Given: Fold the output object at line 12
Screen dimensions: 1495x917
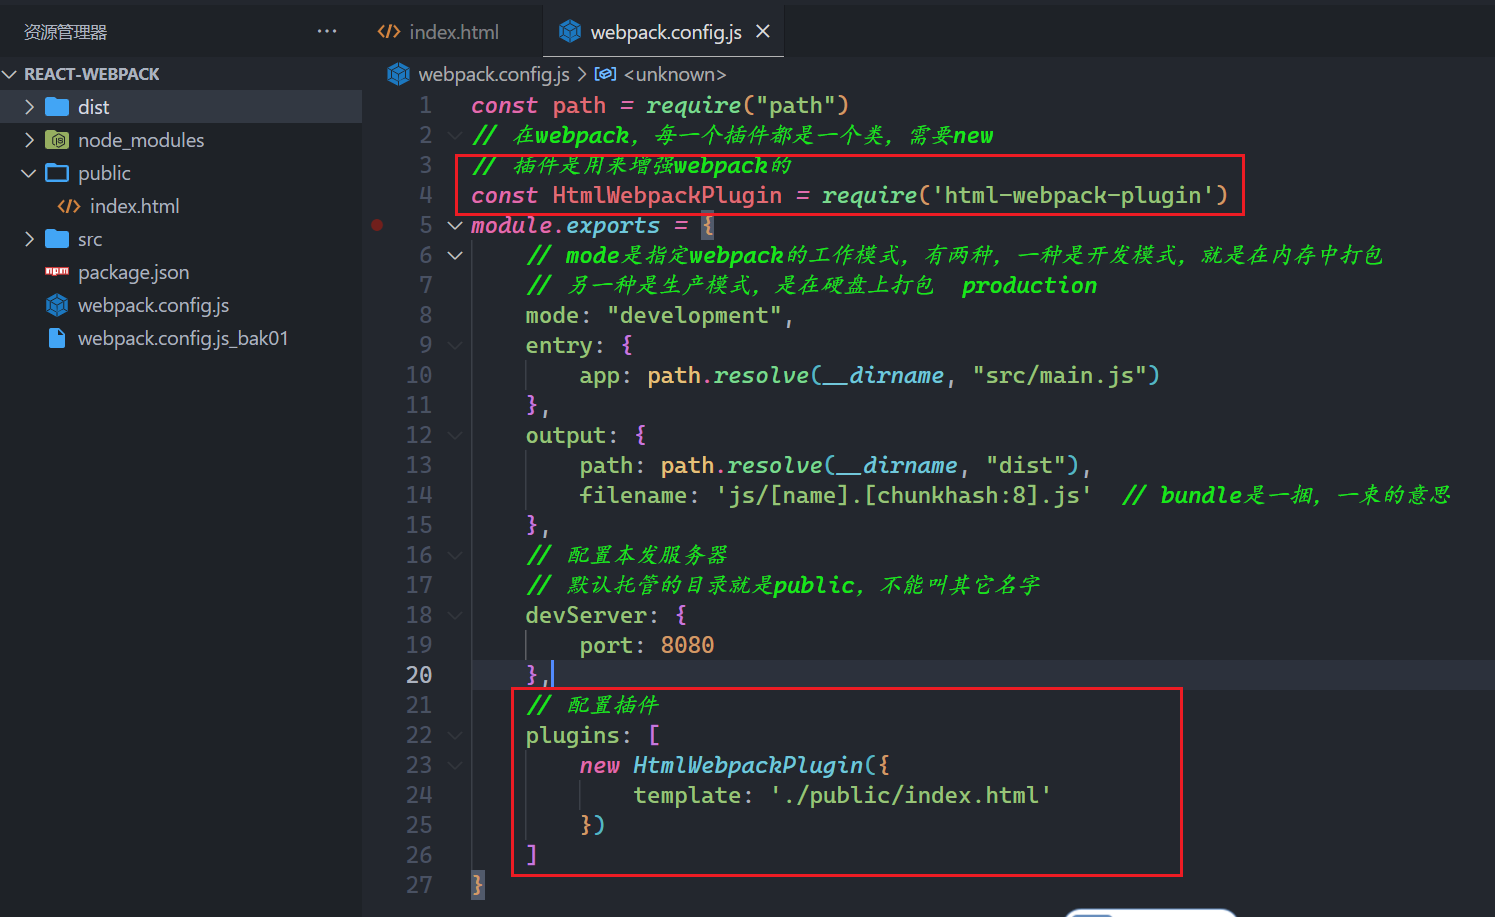Looking at the screenshot, I should click(455, 435).
